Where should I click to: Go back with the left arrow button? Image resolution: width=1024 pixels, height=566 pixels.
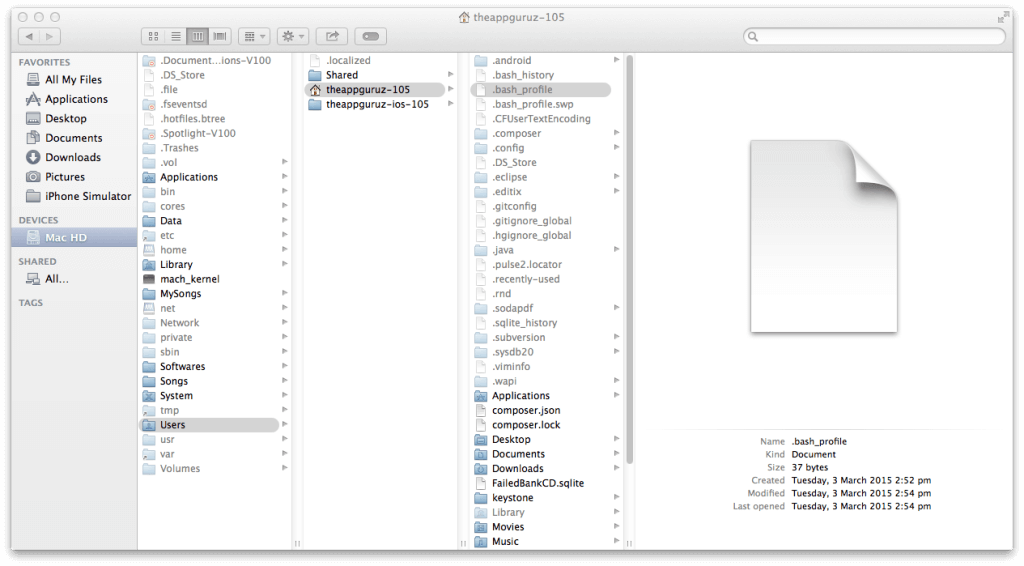click(29, 37)
